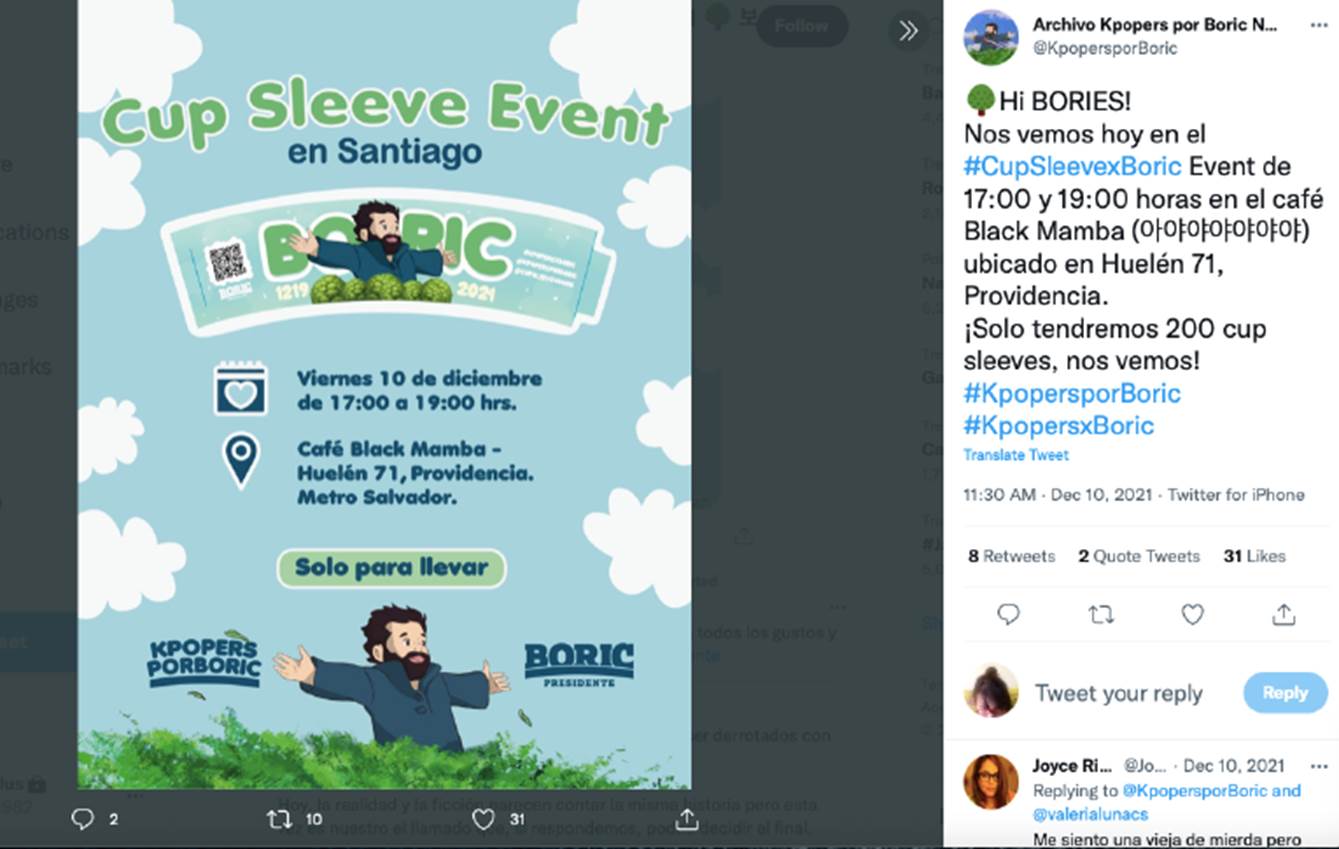Click the reply bubble in tweet panel

coord(1008,614)
